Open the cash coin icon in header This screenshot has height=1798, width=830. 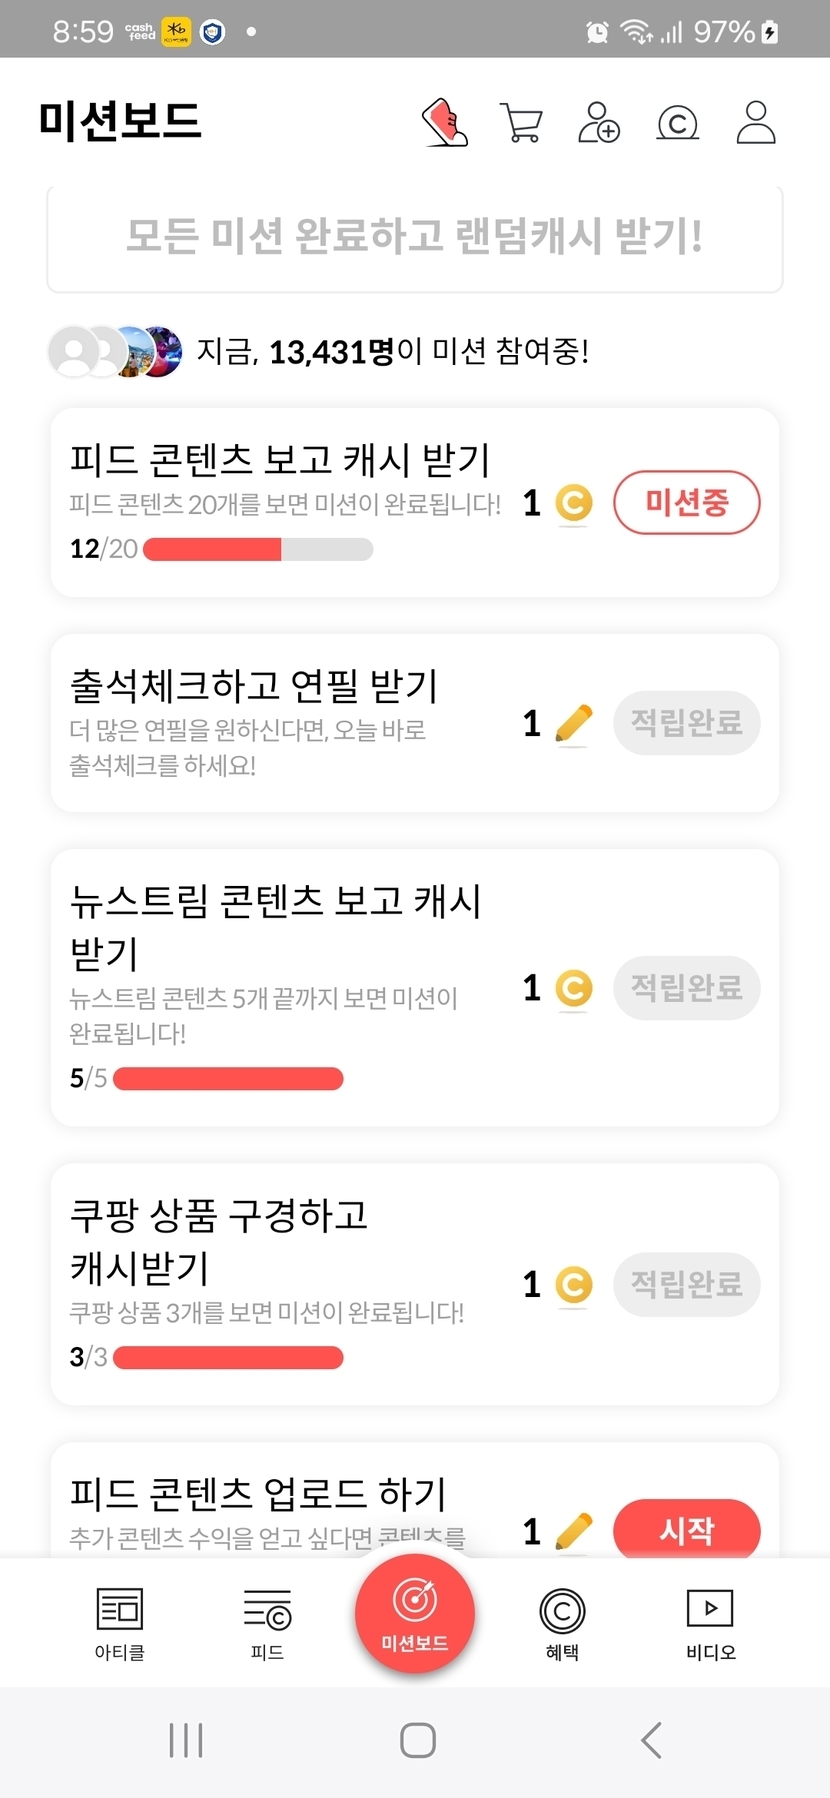[677, 123]
